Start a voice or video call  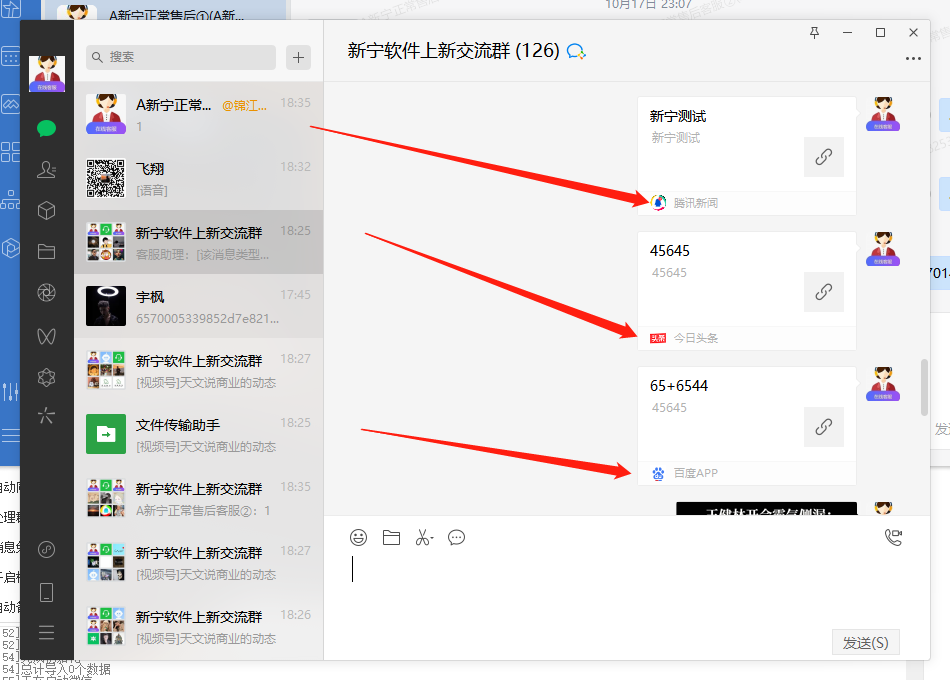(x=893, y=538)
